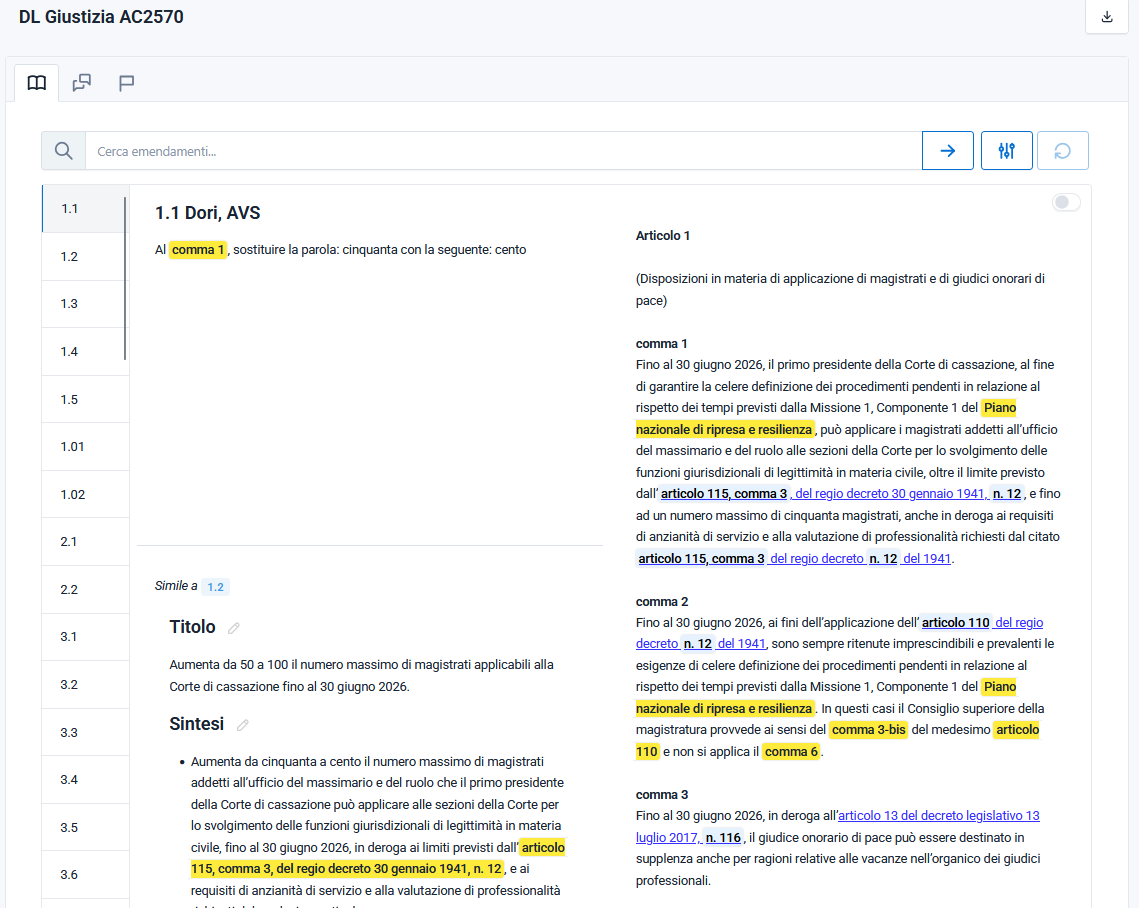Edit the Sintesi with pencil icon

click(x=242, y=725)
